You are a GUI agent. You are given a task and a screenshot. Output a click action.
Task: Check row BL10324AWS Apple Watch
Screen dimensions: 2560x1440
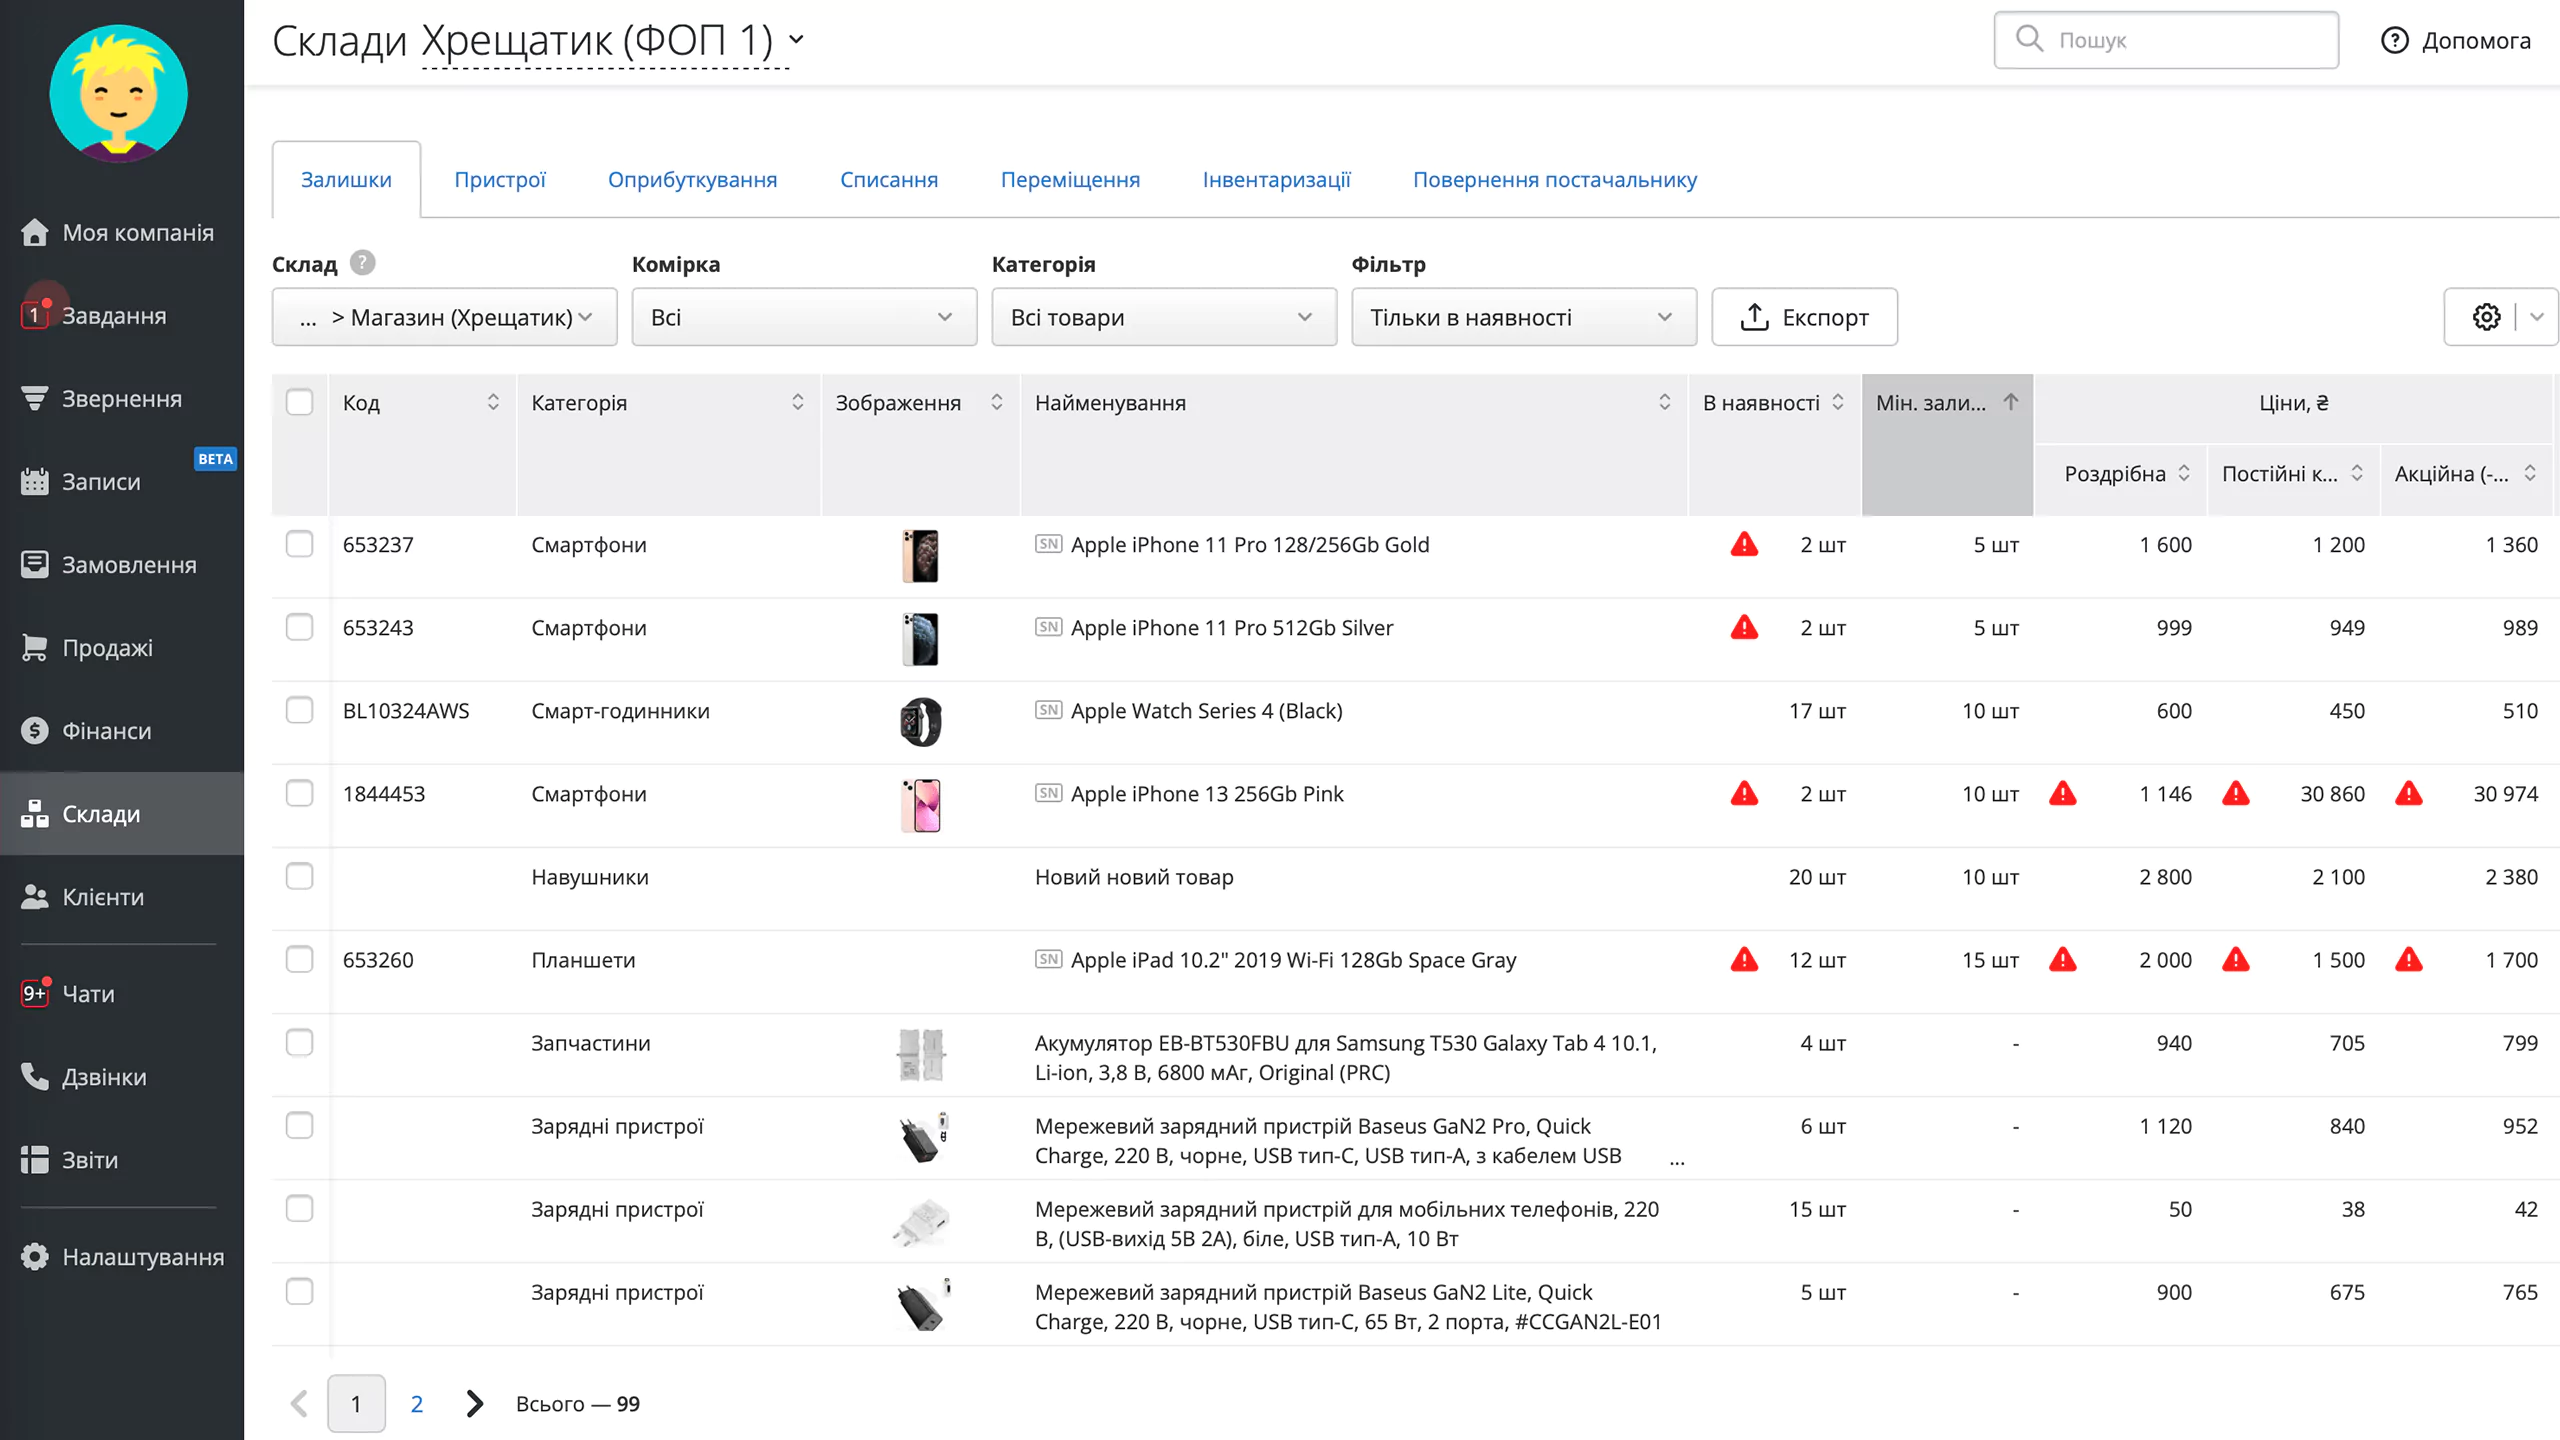click(x=299, y=710)
